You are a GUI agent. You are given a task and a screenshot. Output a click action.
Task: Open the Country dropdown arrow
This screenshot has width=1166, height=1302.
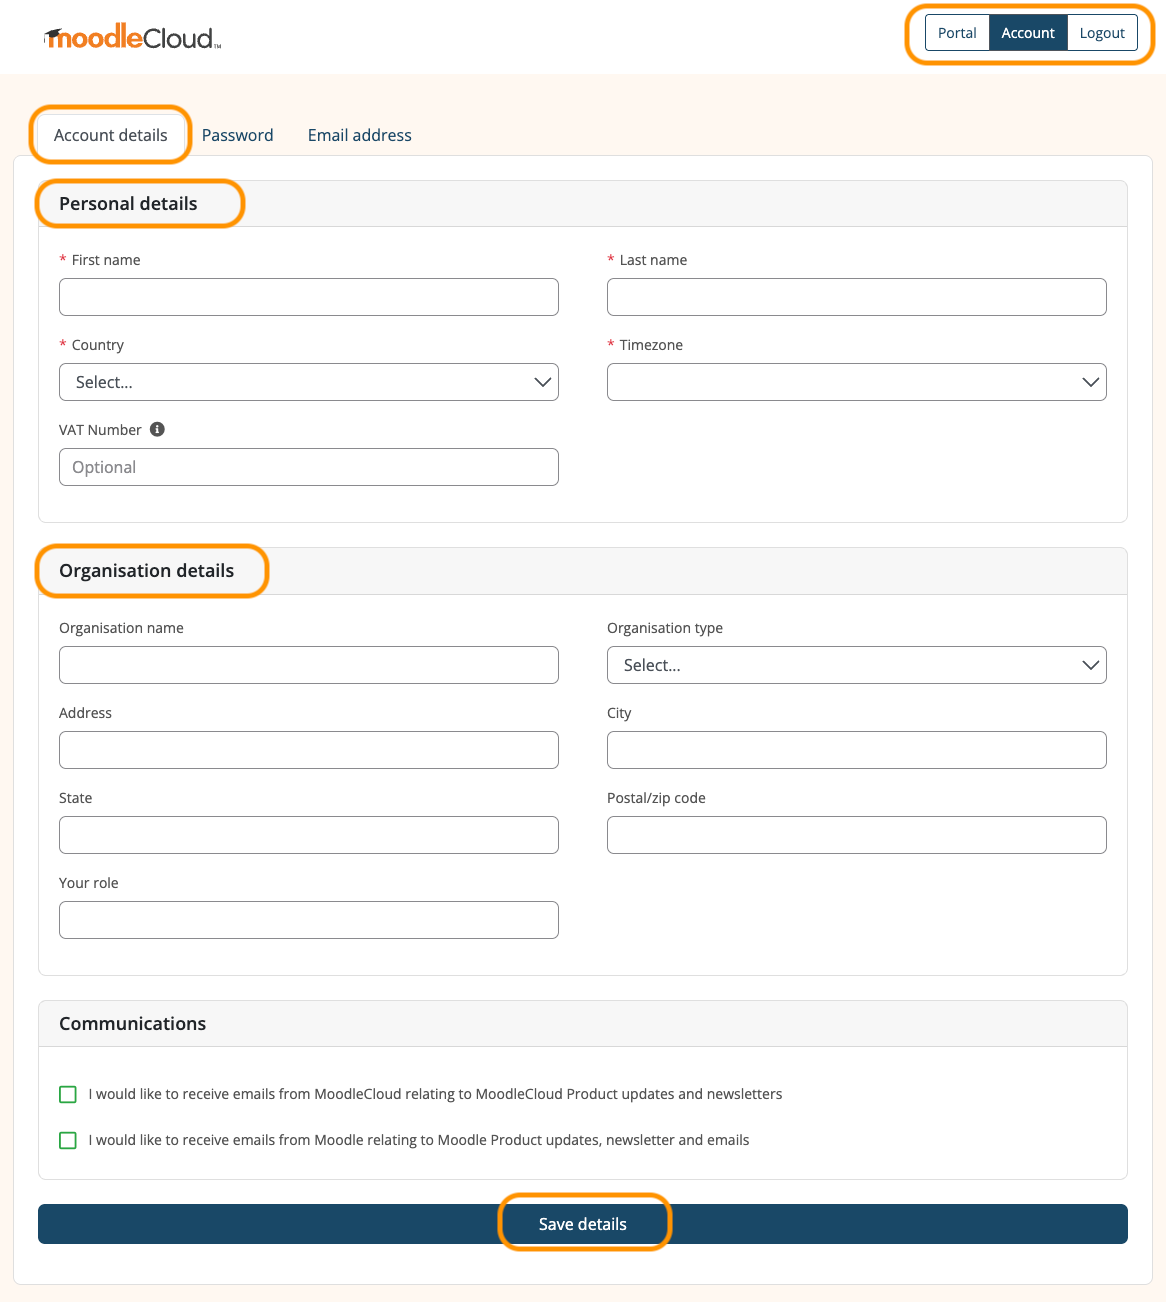[x=542, y=382]
